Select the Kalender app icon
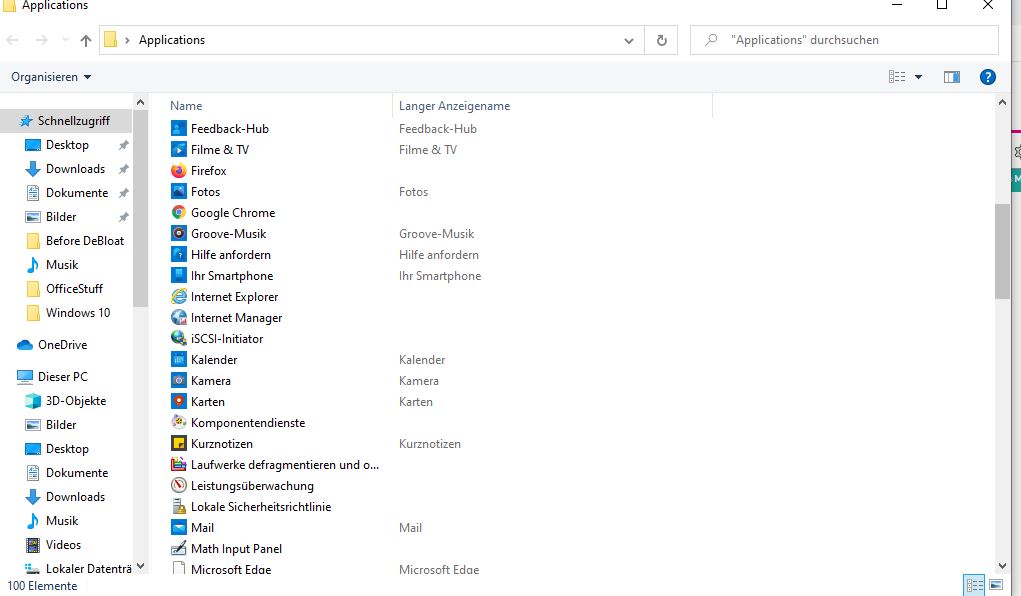This screenshot has width=1021, height=596. pos(178,360)
